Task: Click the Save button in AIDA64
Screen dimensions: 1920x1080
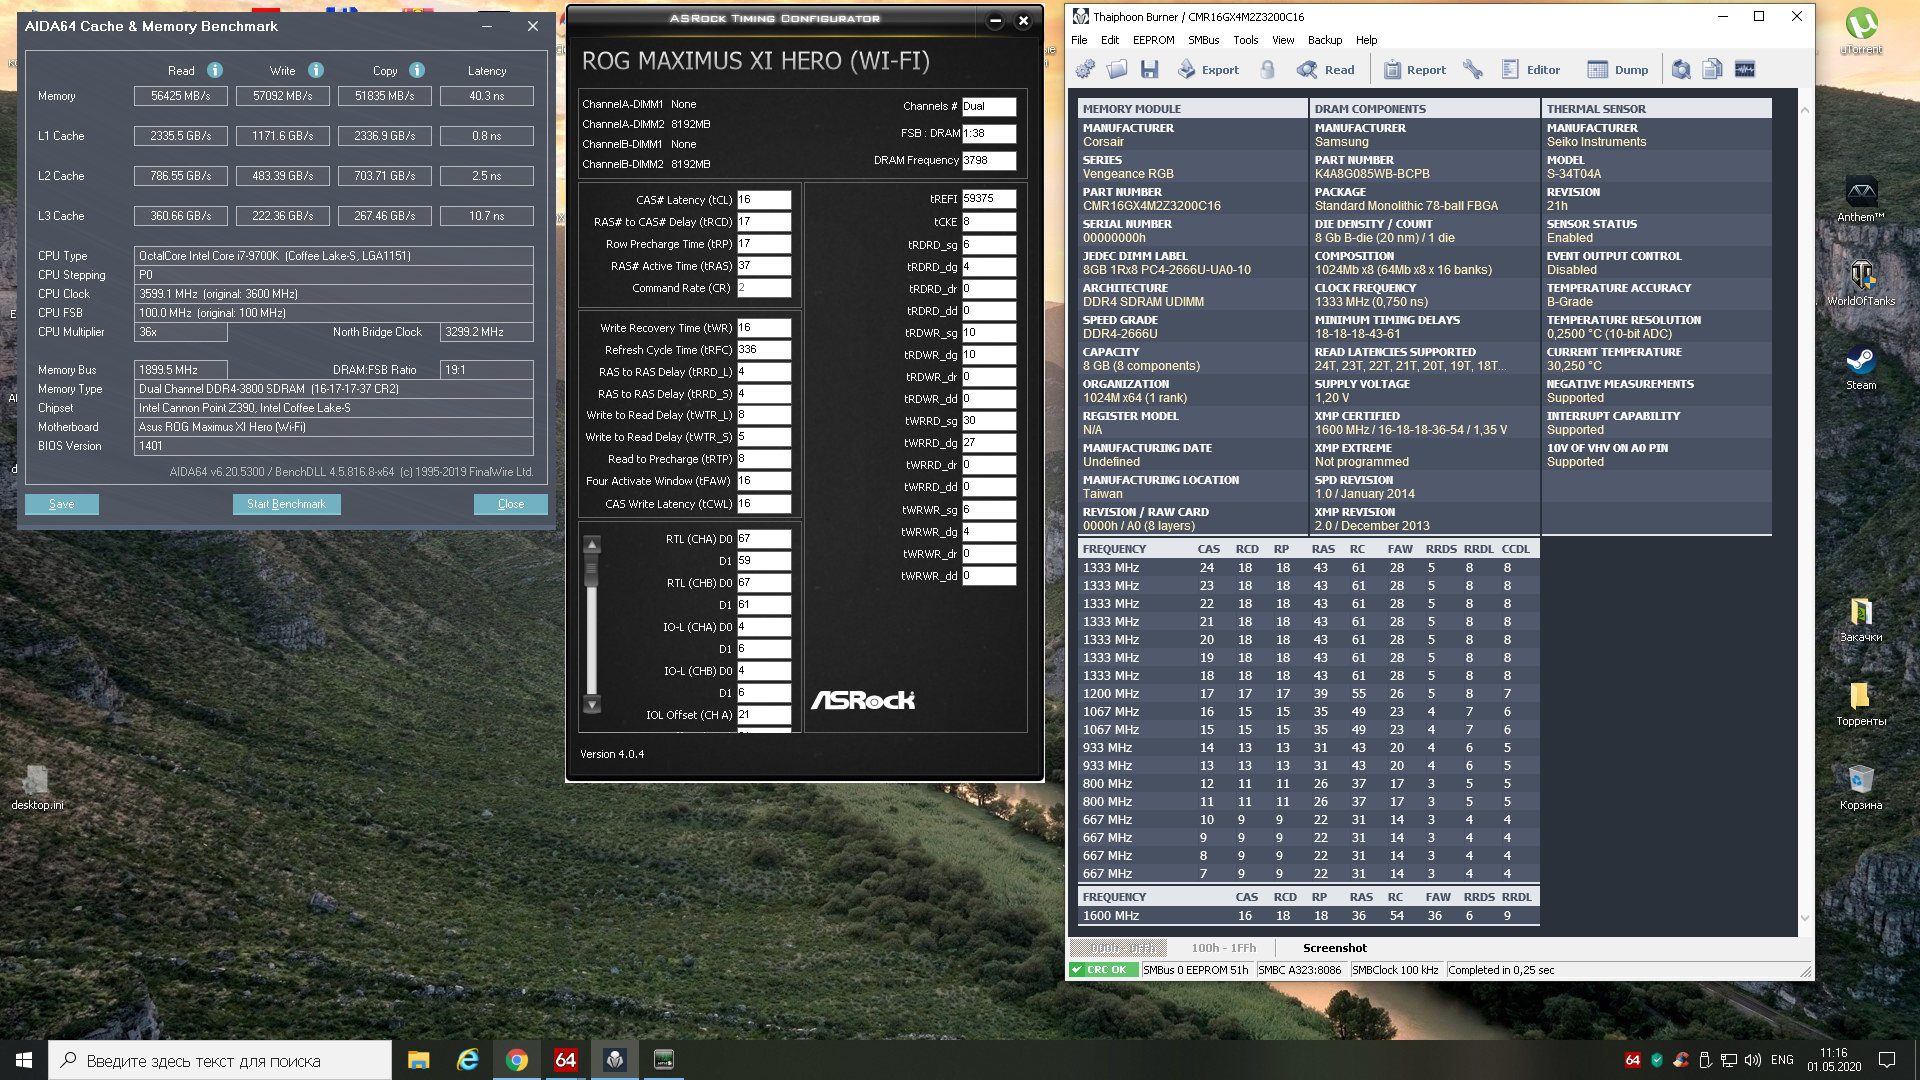Action: (61, 504)
